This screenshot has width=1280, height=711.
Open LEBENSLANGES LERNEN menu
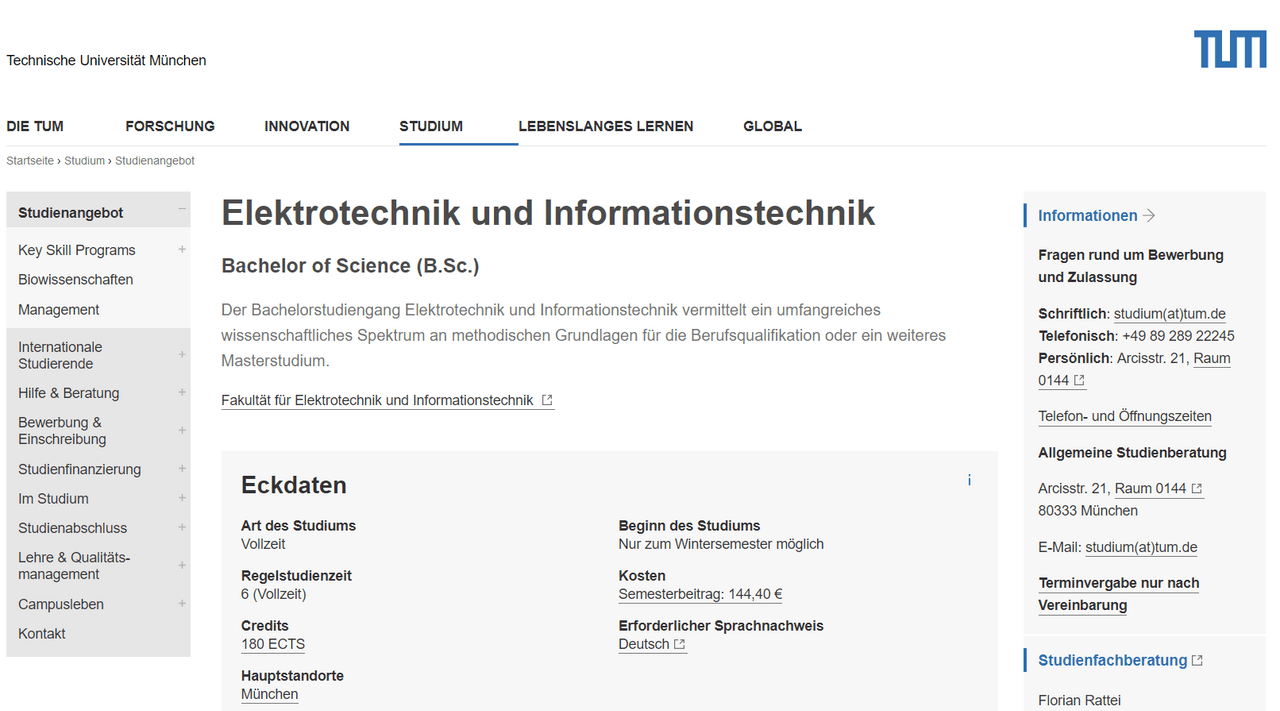606,126
